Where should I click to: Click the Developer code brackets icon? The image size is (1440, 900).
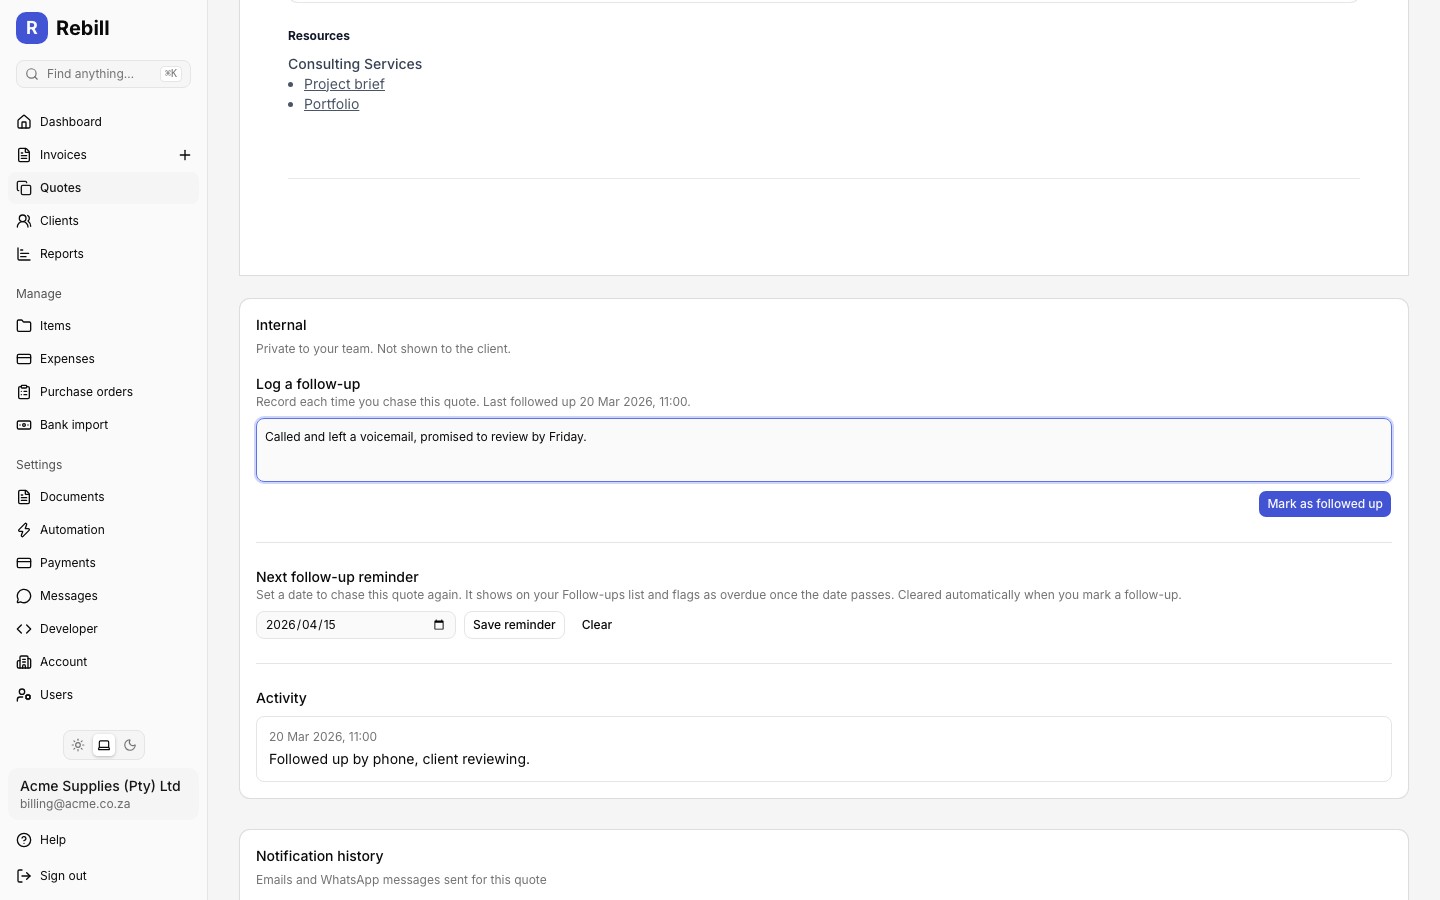coord(24,629)
